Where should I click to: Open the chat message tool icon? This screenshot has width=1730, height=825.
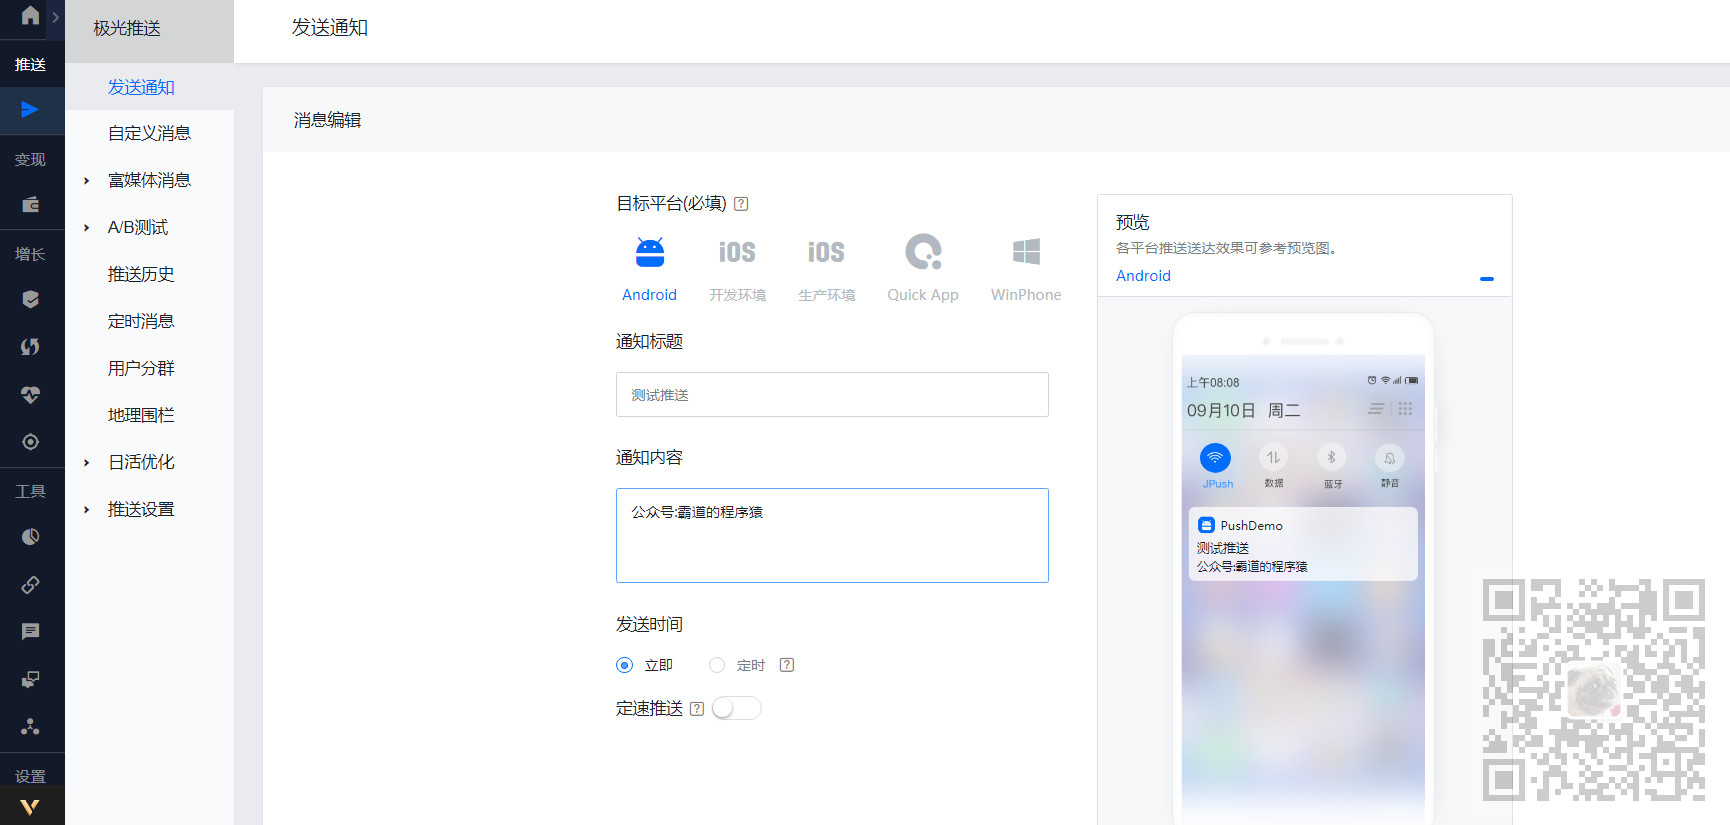click(31, 631)
